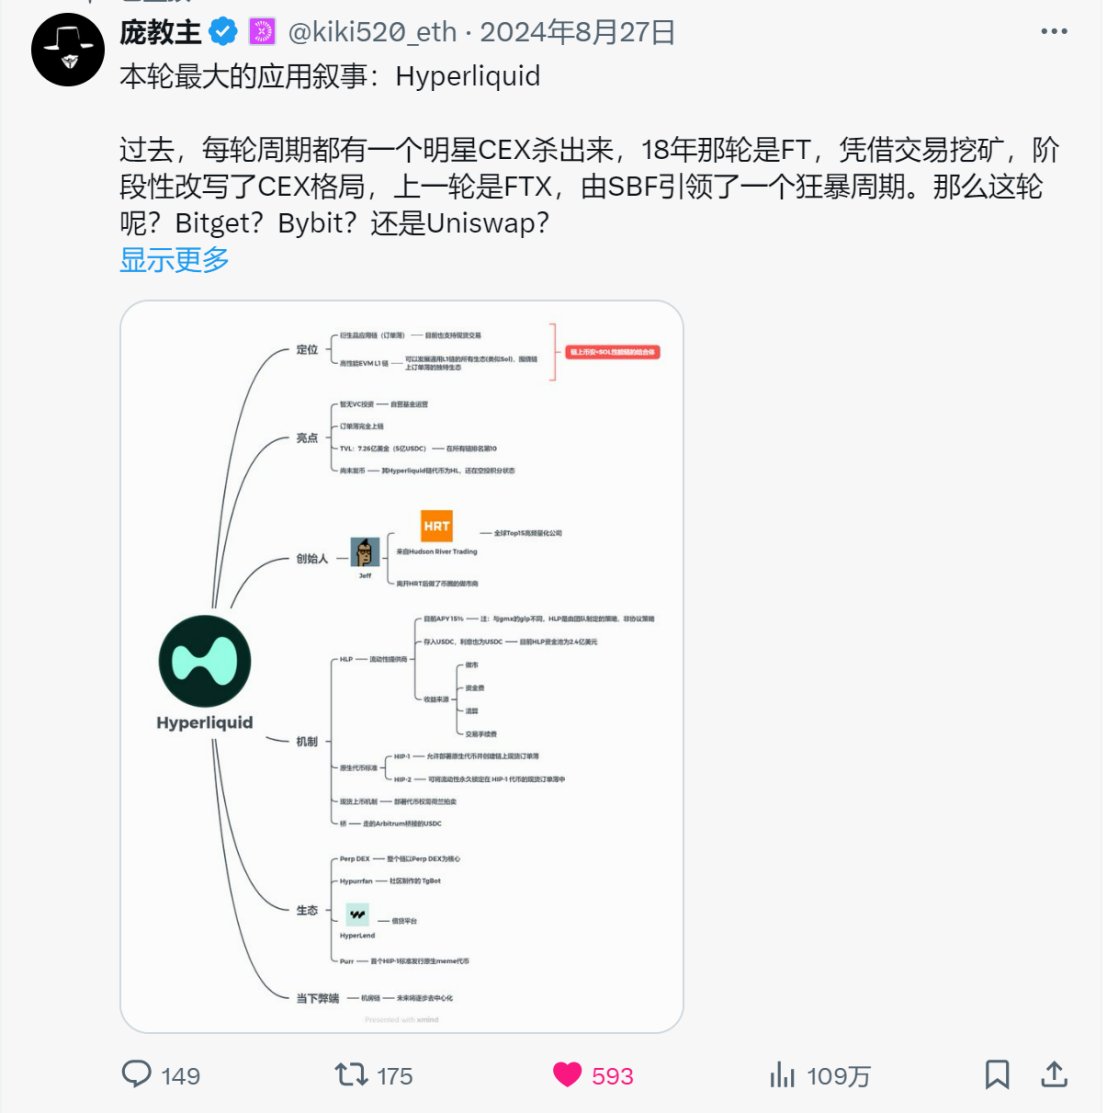This screenshot has width=1108, height=1113.
Task: Open the @kiki520_eth handle link
Action: [372, 32]
